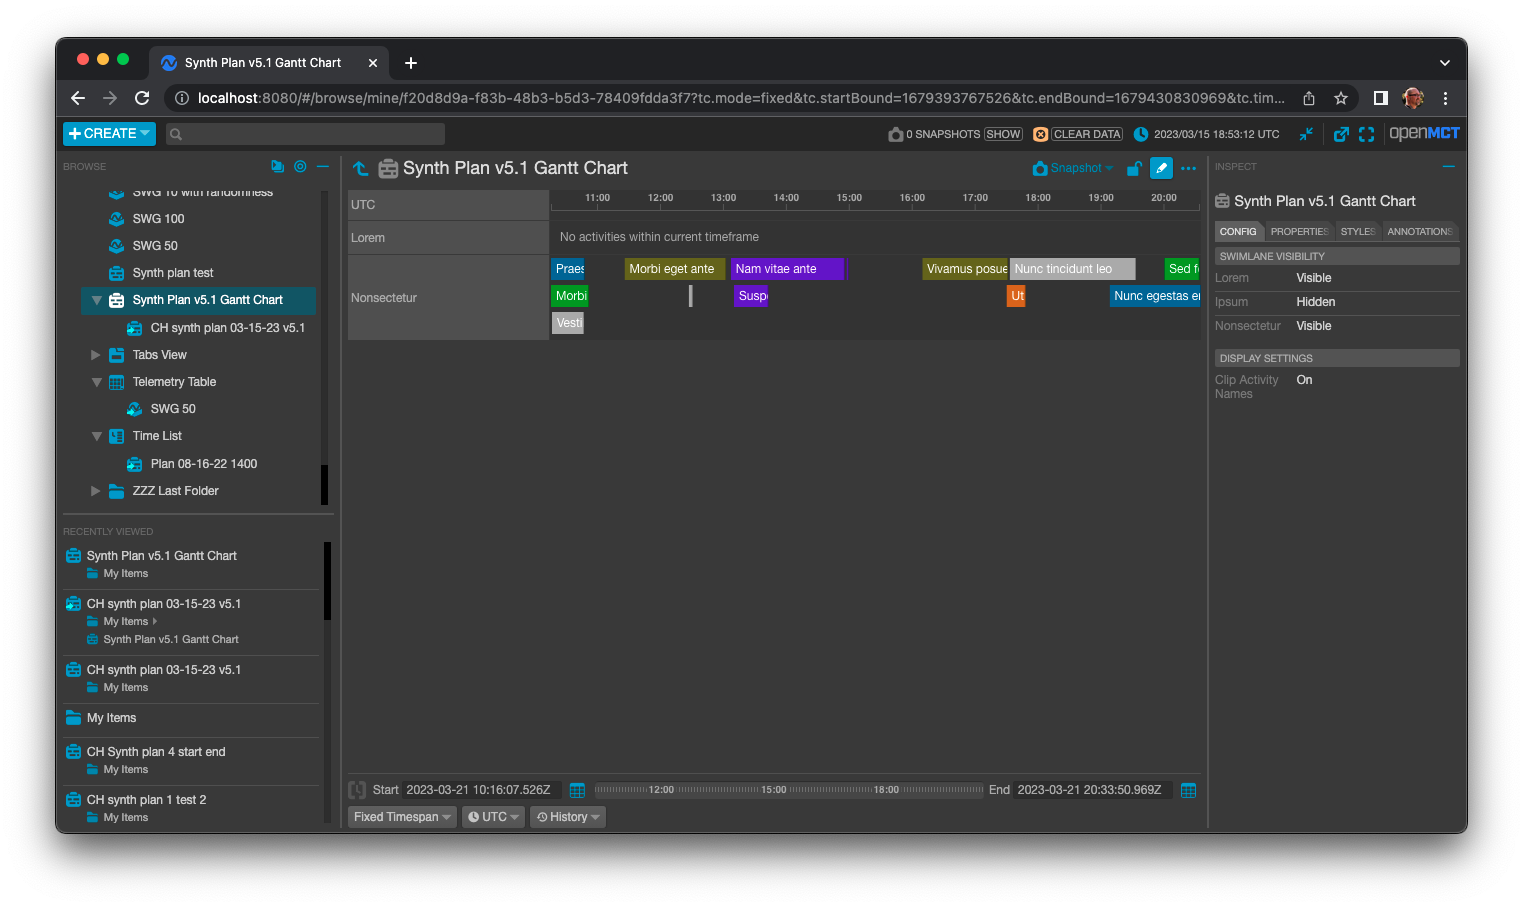Image resolution: width=1523 pixels, height=907 pixels.
Task: Collapse the Time List tree item
Action: click(x=96, y=435)
